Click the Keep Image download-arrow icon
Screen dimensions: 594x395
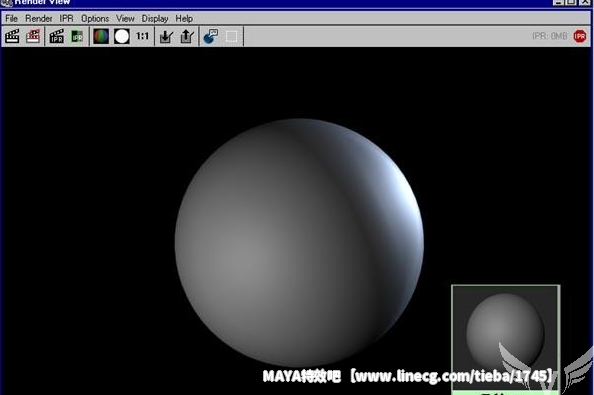point(166,36)
